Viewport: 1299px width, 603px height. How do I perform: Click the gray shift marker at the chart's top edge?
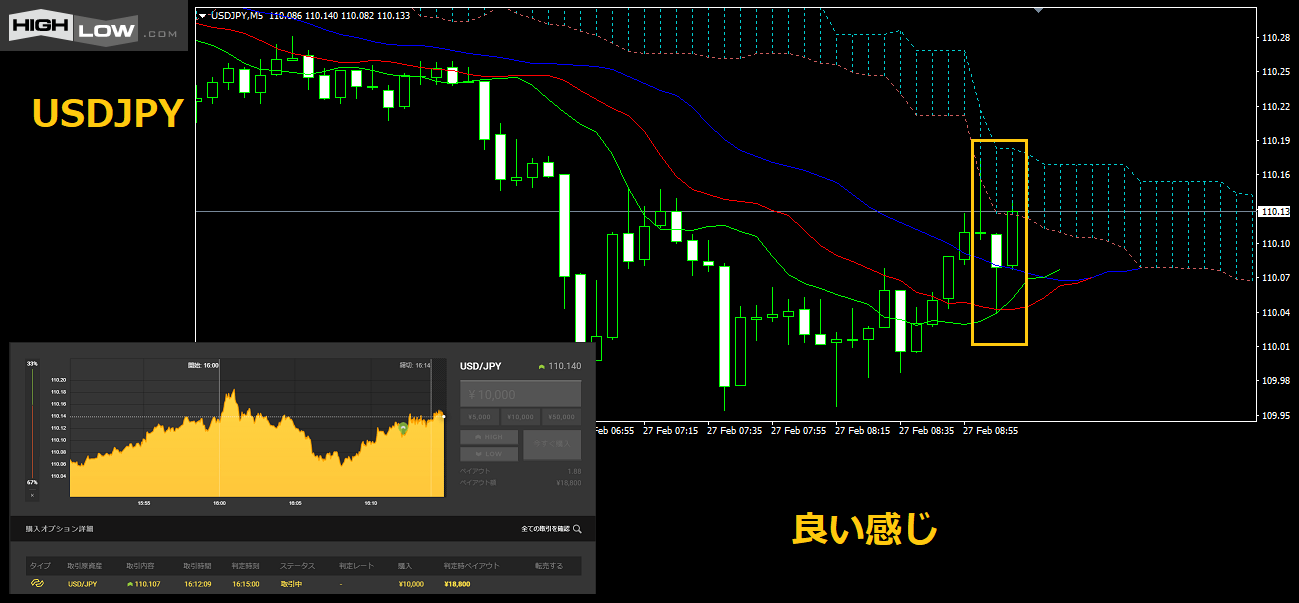[x=1037, y=9]
